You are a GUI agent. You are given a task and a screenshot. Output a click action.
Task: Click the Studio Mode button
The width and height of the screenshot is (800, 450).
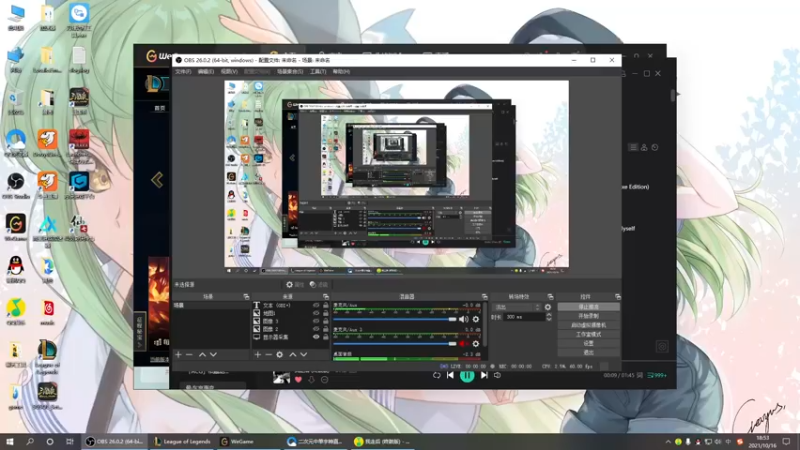(588, 334)
